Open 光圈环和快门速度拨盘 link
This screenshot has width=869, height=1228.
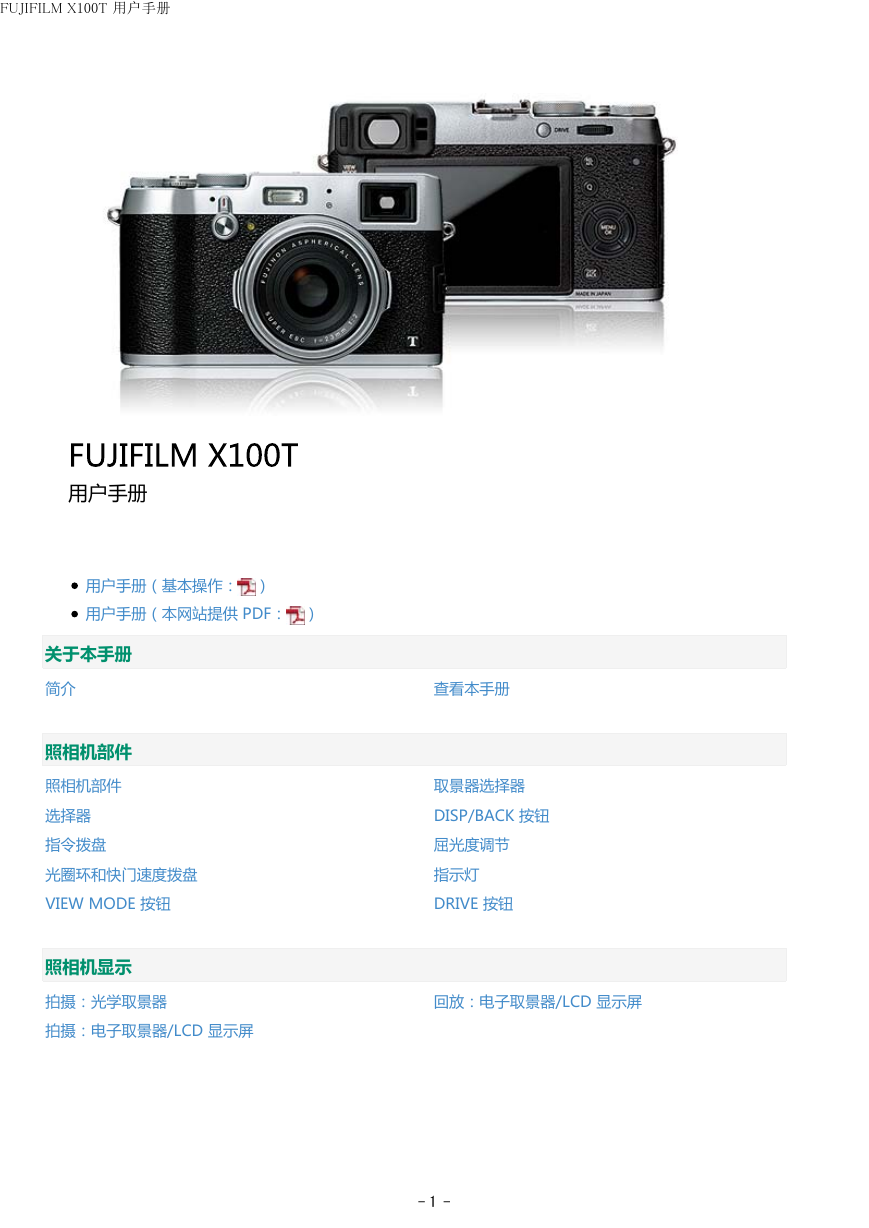point(121,875)
